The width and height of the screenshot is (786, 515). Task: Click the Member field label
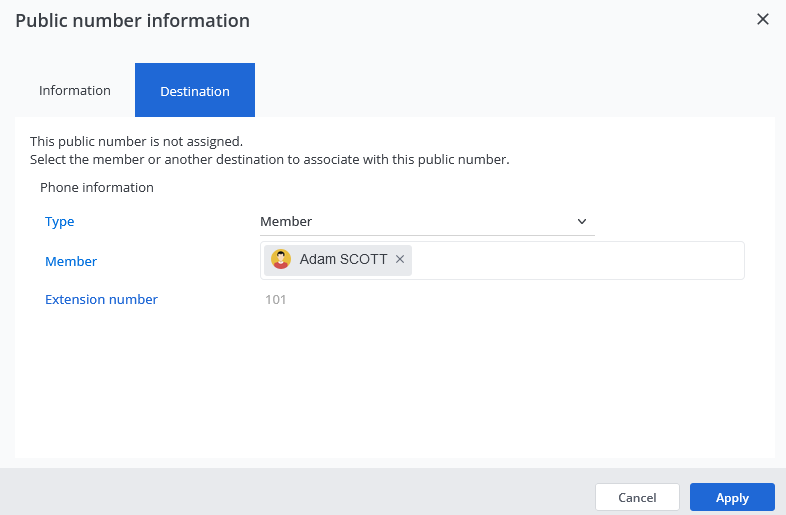(x=71, y=261)
